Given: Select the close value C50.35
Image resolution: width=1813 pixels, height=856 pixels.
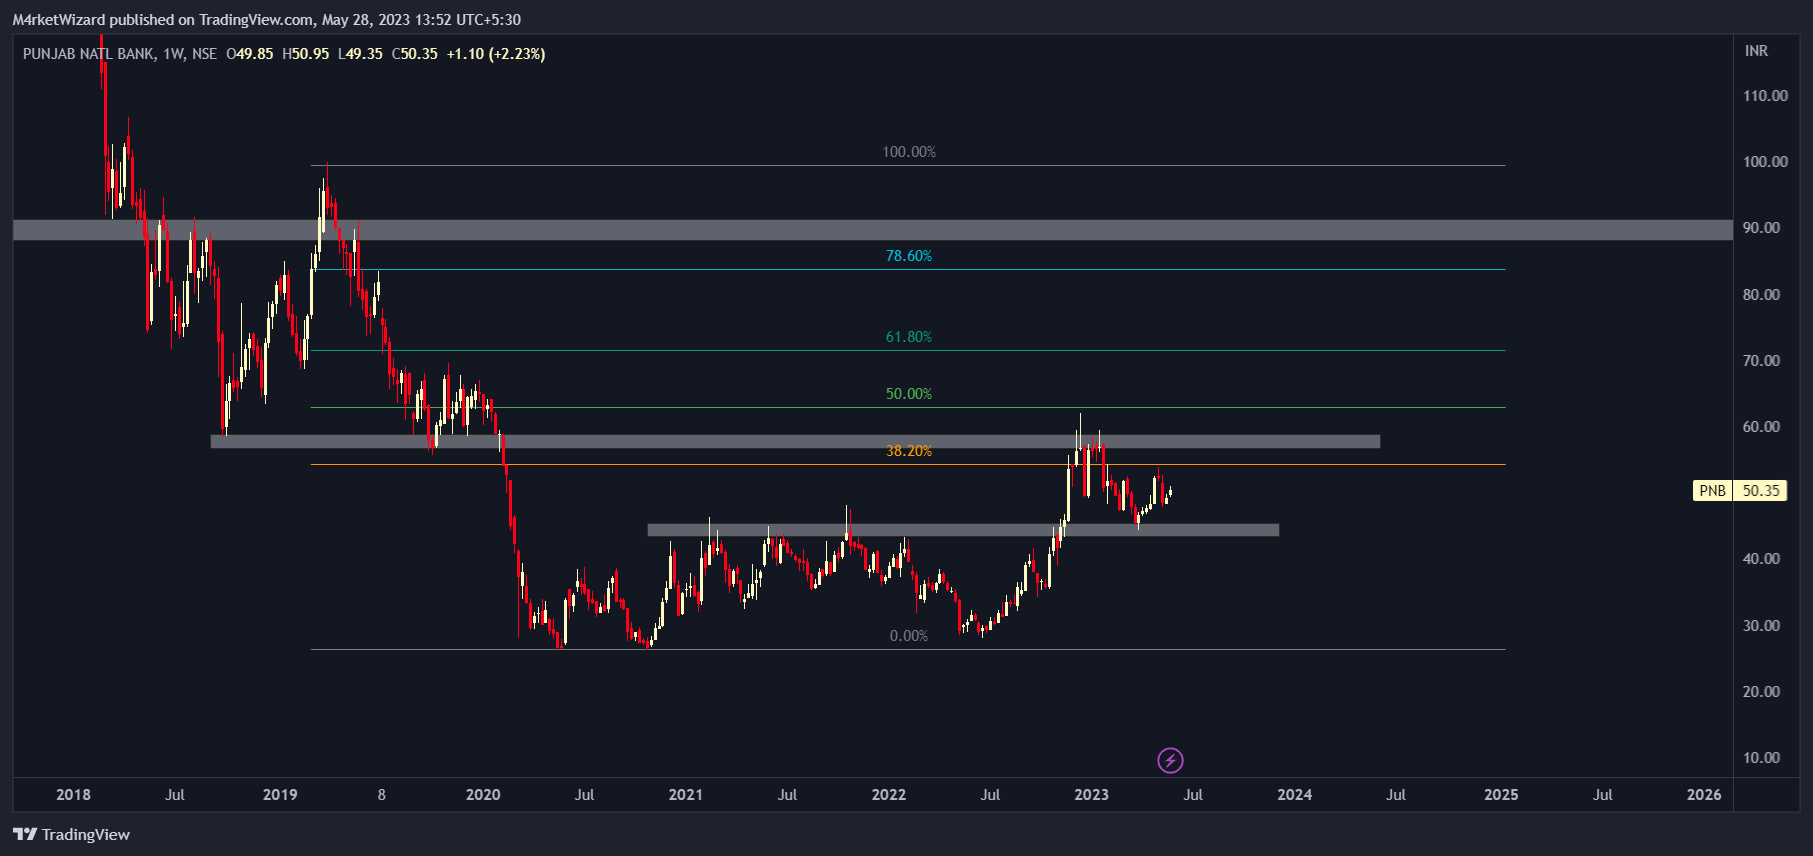Looking at the screenshot, I should point(415,54).
